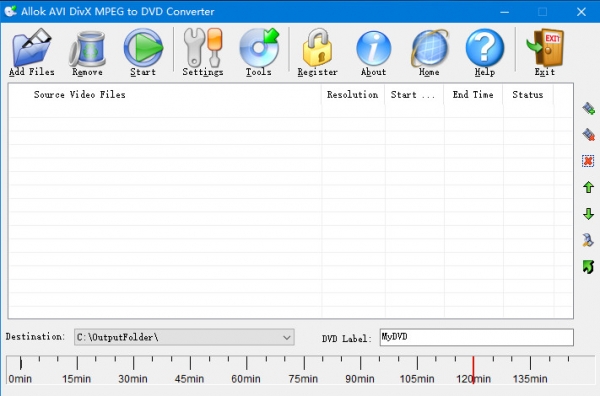
Task: Click the 0min mark on the timeline
Action: coord(20,379)
